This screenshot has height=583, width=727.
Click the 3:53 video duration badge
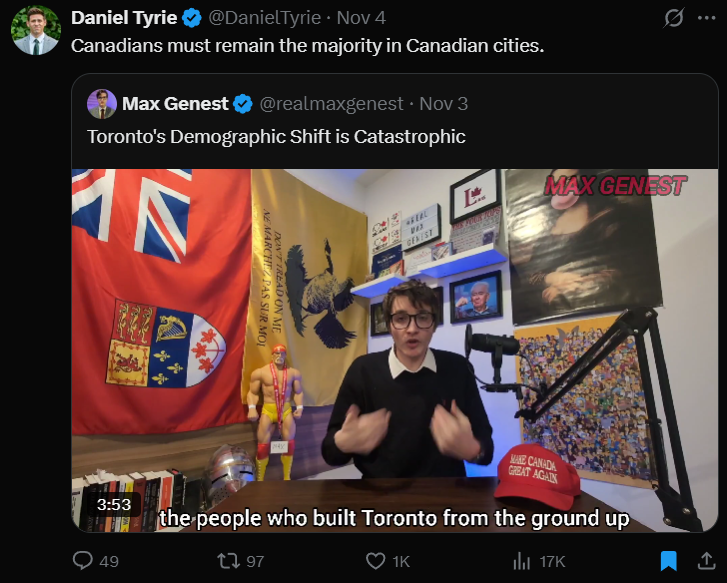point(114,504)
